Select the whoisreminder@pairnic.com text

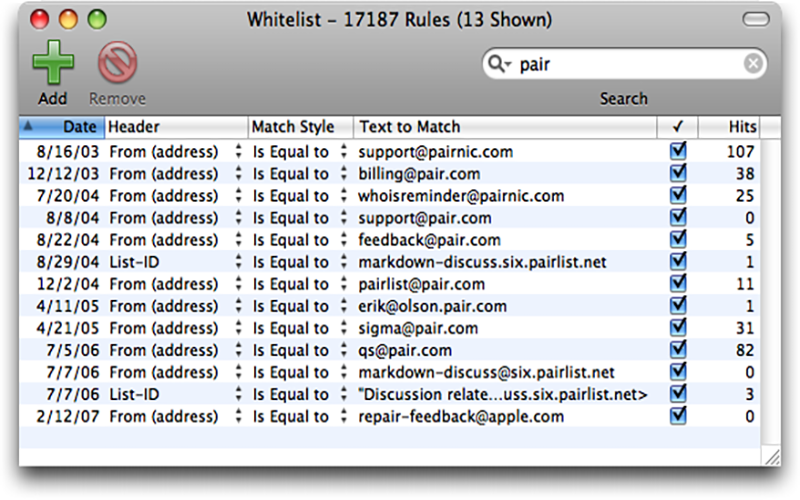pos(461,196)
